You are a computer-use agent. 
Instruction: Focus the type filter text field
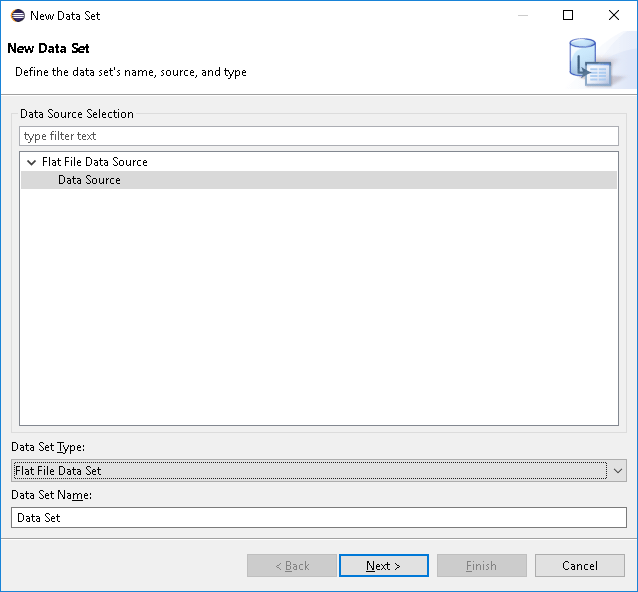[319, 136]
